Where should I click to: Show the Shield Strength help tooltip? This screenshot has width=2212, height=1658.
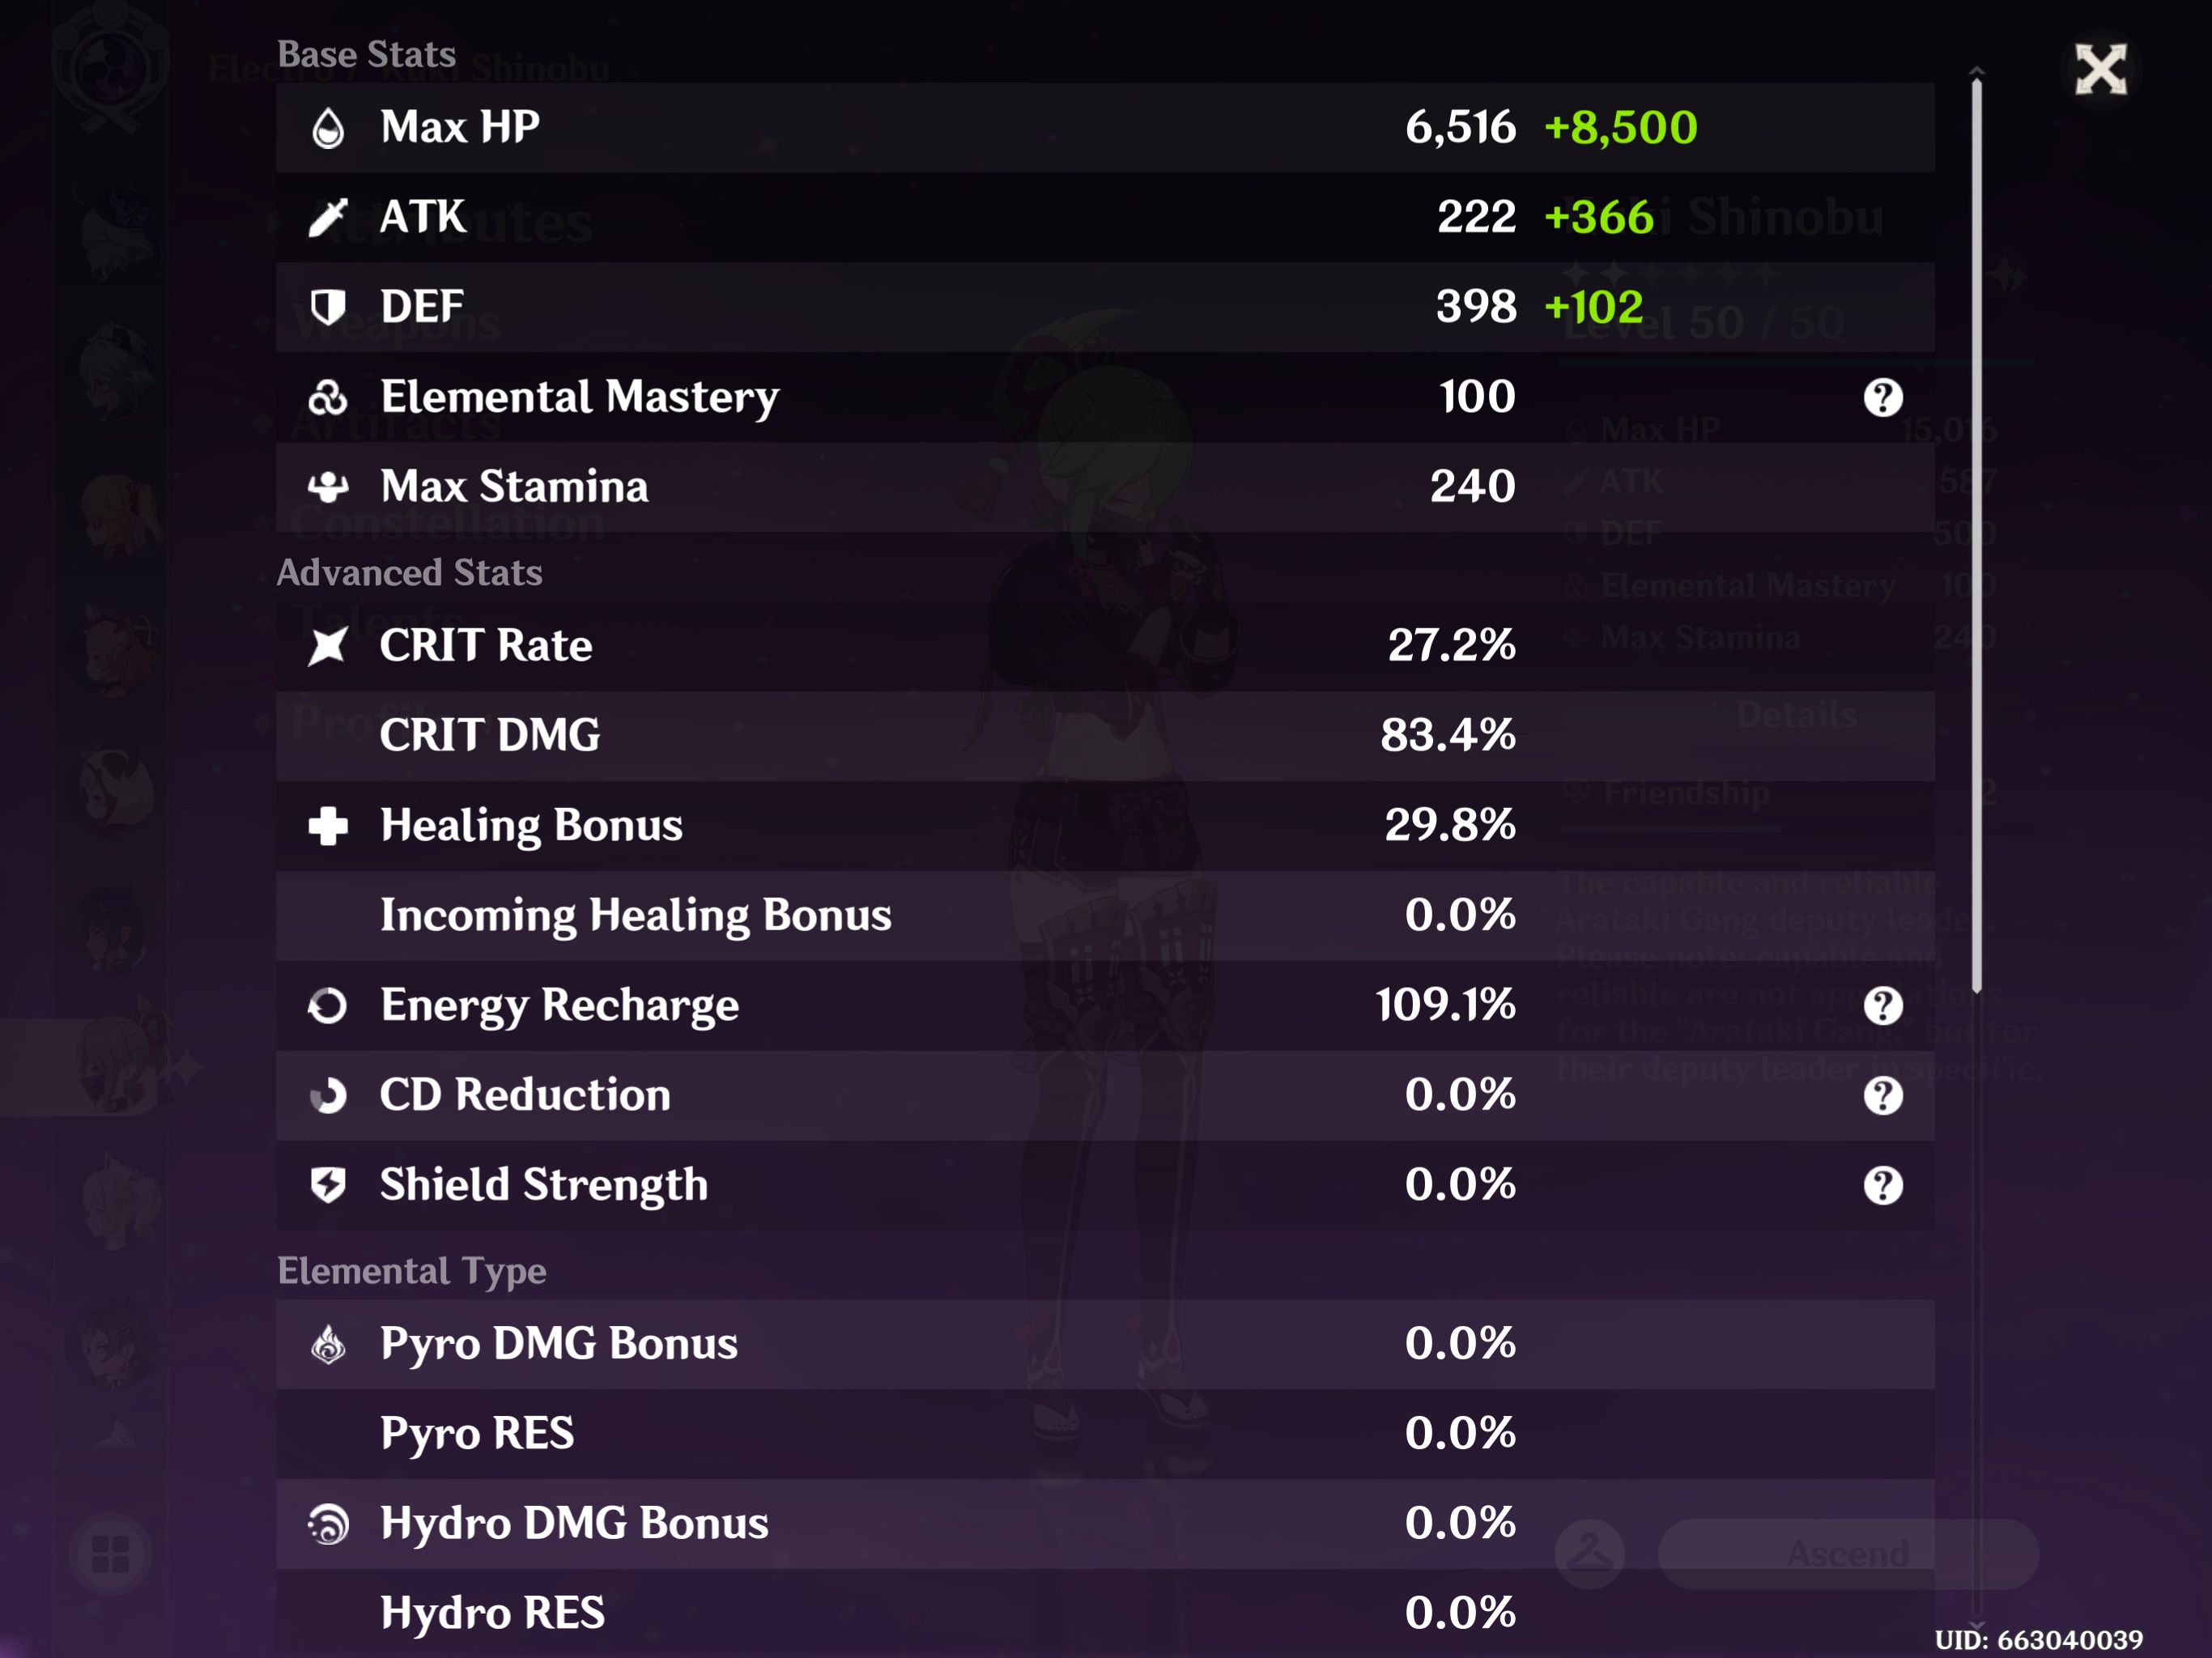1882,1185
